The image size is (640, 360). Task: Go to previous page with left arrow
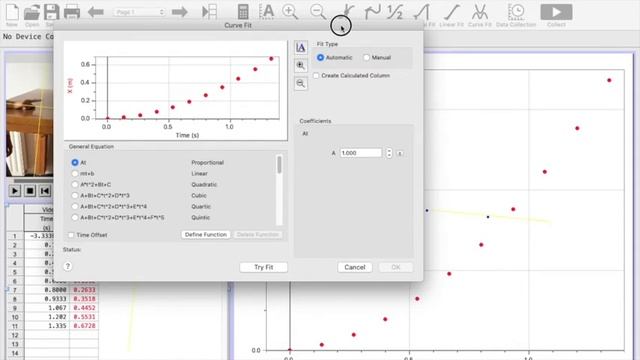click(x=96, y=12)
